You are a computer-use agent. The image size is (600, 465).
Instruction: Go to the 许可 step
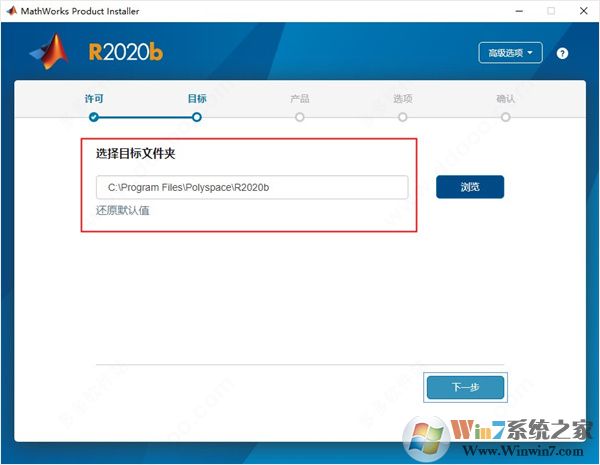coord(94,99)
